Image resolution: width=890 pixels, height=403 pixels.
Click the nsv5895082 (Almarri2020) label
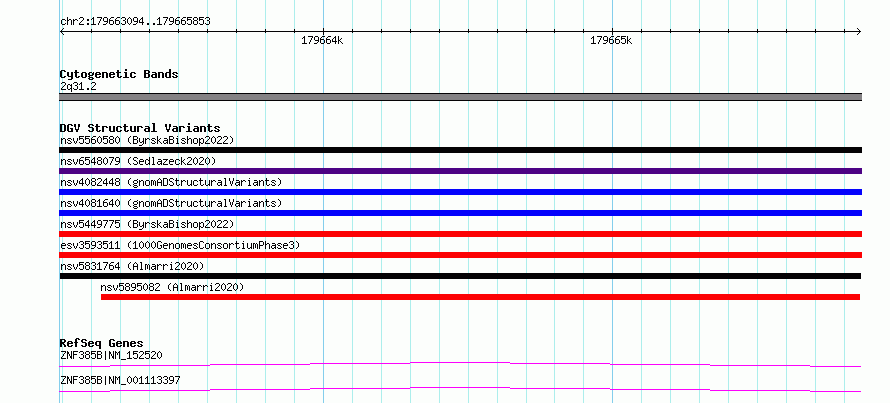[172, 287]
